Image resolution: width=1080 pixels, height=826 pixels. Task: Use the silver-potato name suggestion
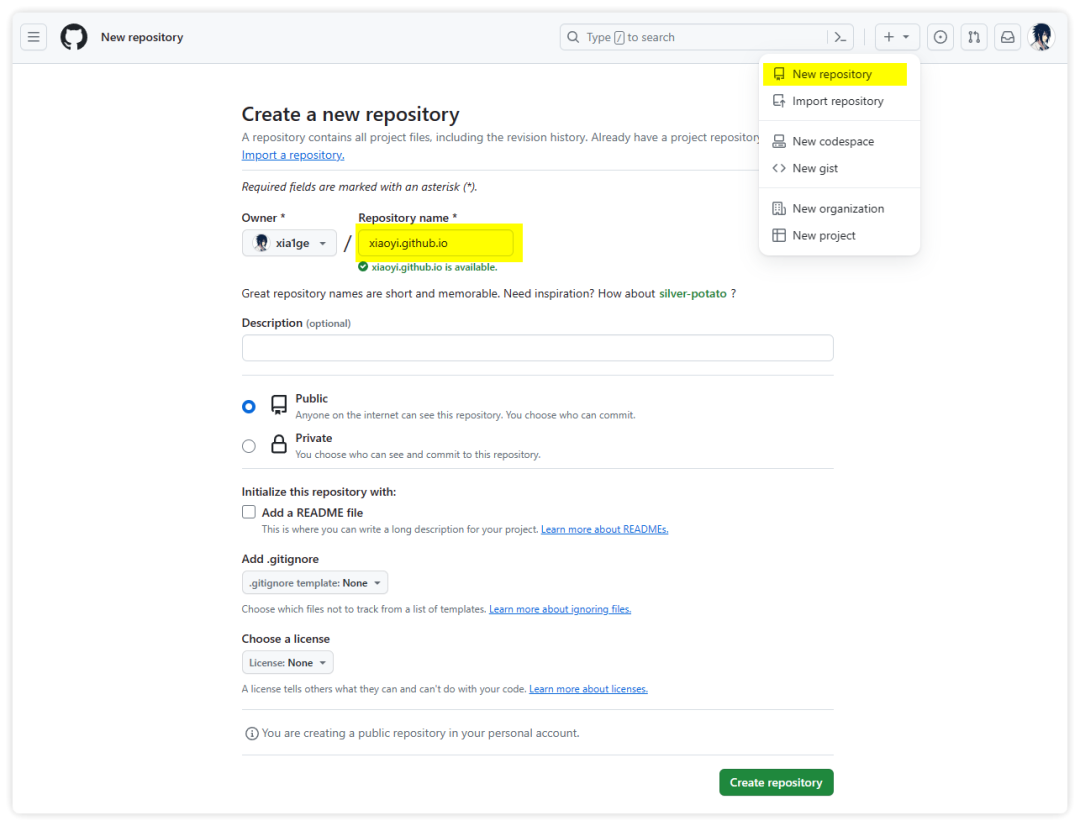692,293
